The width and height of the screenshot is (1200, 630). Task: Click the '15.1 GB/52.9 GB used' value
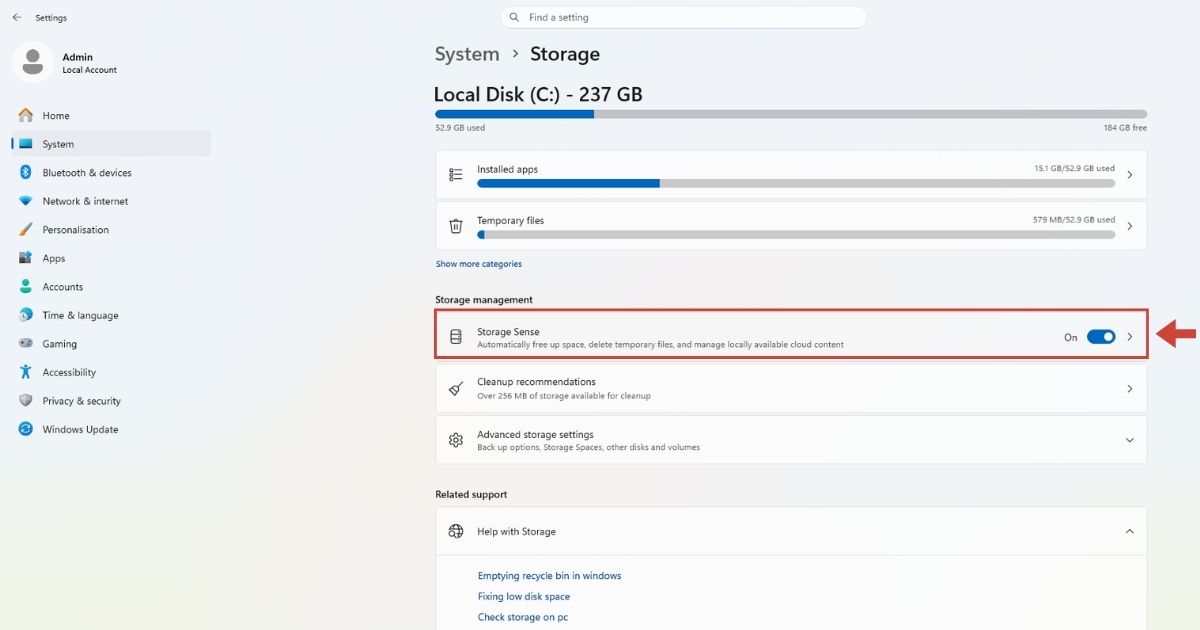point(1074,169)
